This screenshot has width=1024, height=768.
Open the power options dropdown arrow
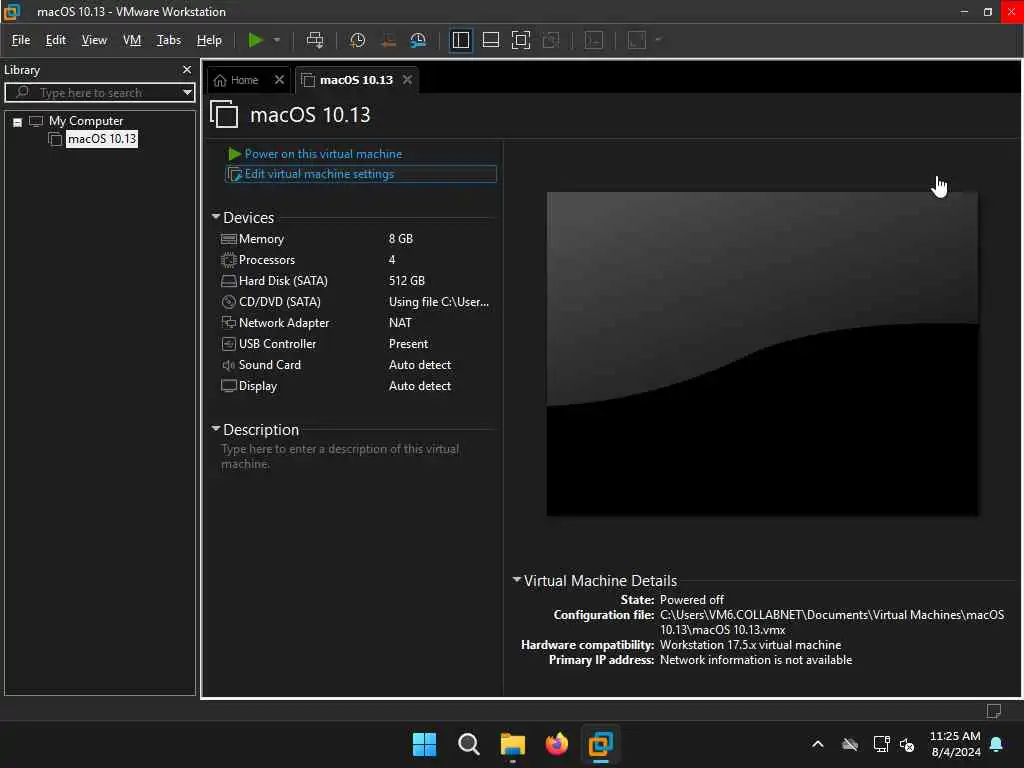[277, 40]
